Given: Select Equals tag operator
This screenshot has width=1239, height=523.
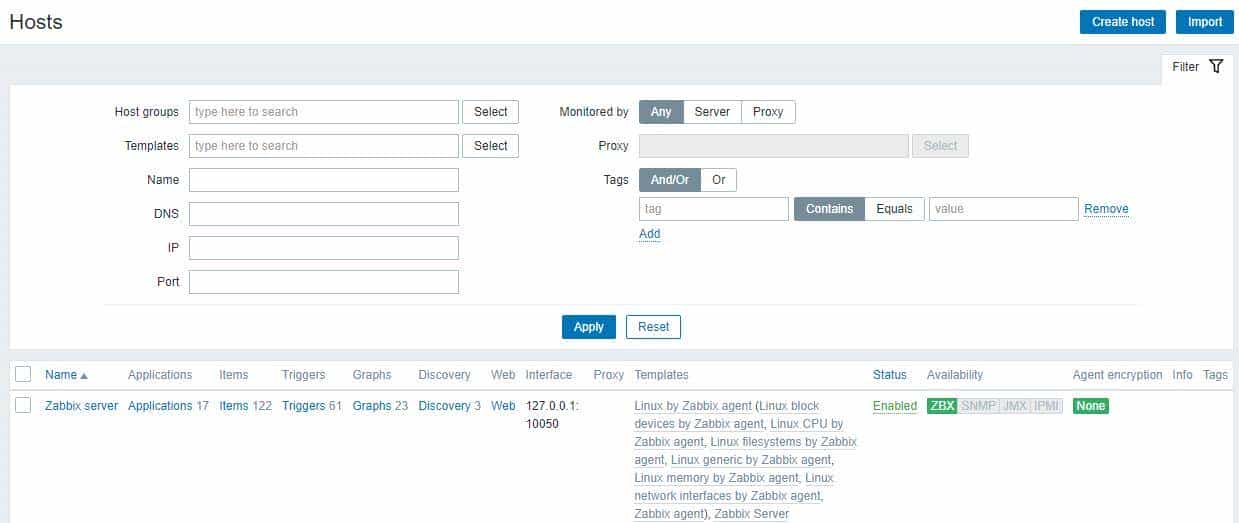Looking at the screenshot, I should (x=895, y=209).
